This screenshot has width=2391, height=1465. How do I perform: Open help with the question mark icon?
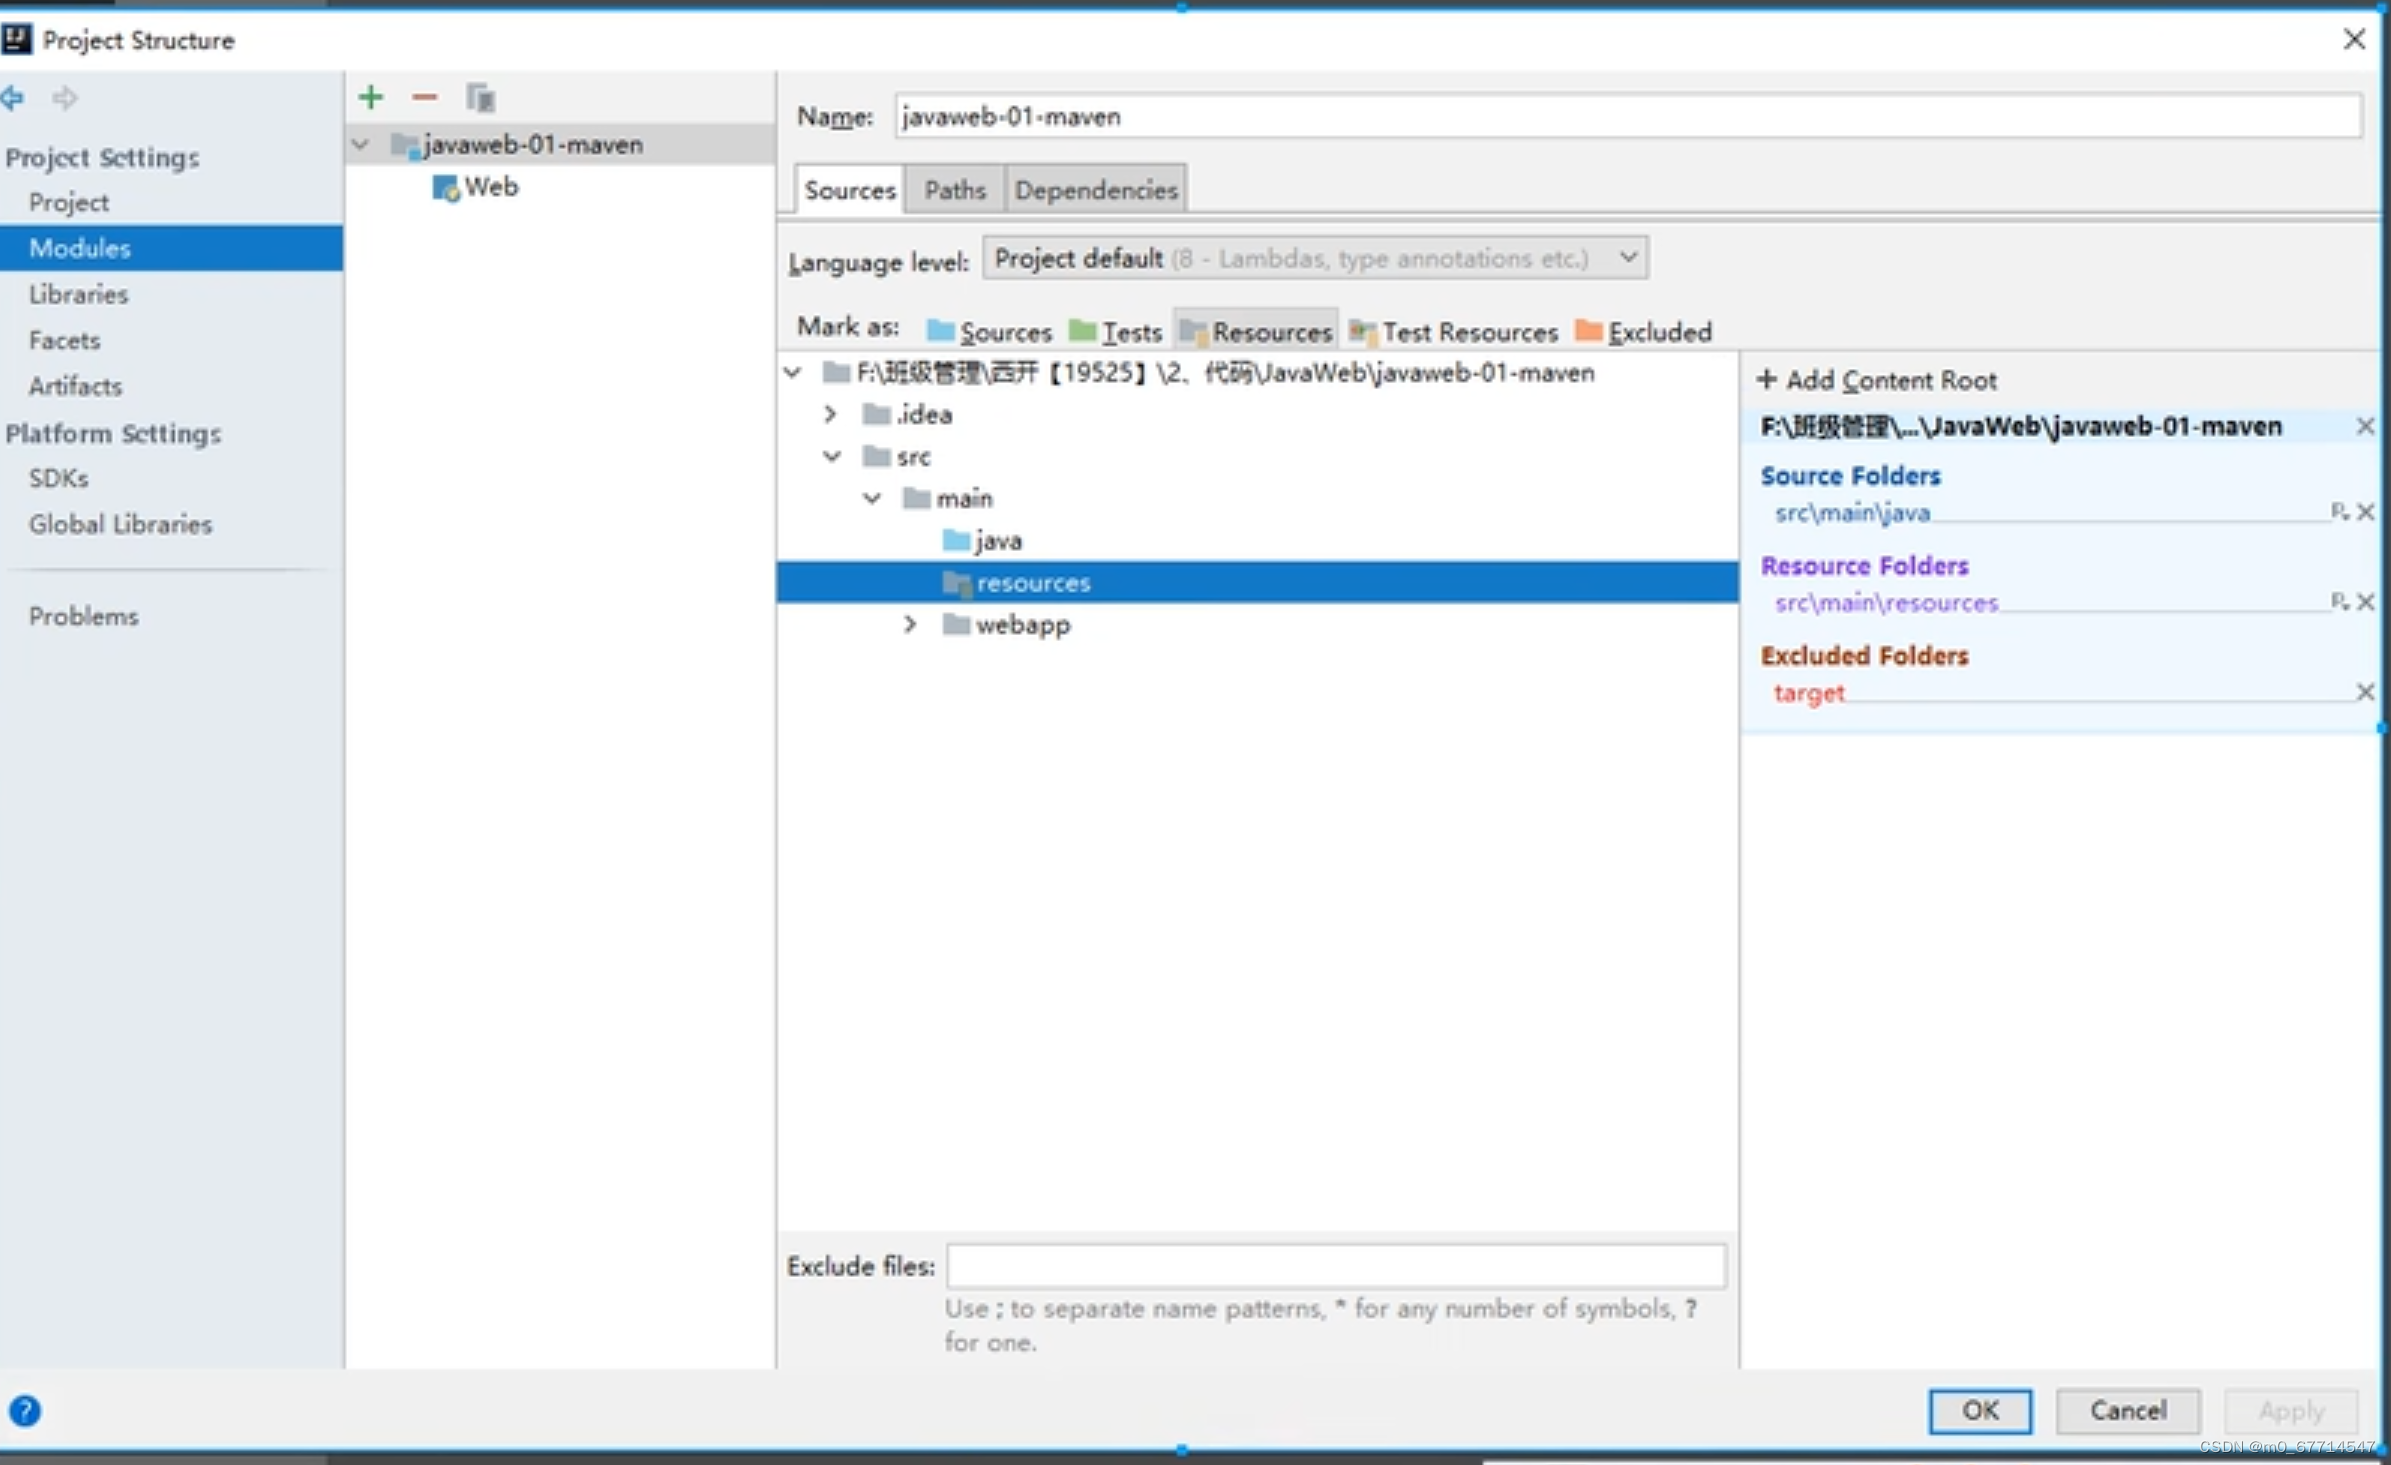point(25,1410)
